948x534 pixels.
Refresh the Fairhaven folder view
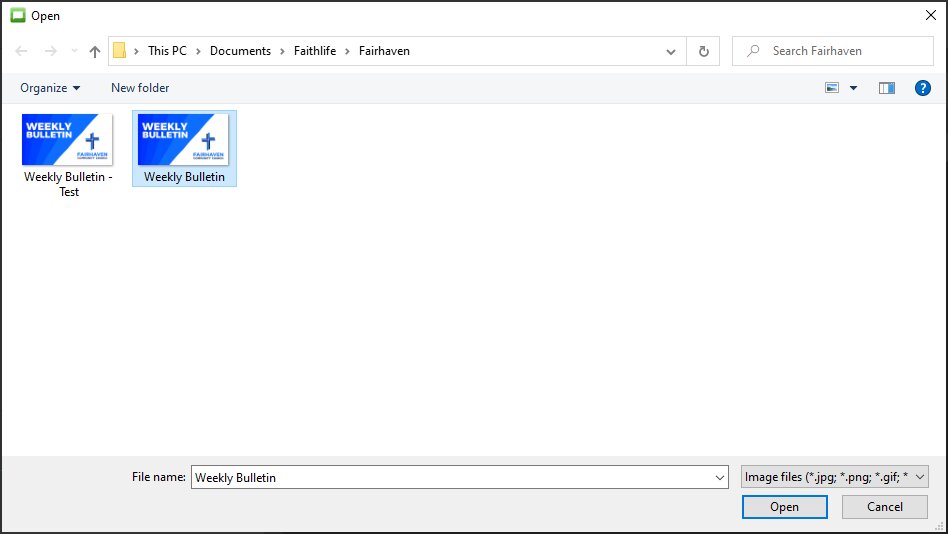point(703,51)
